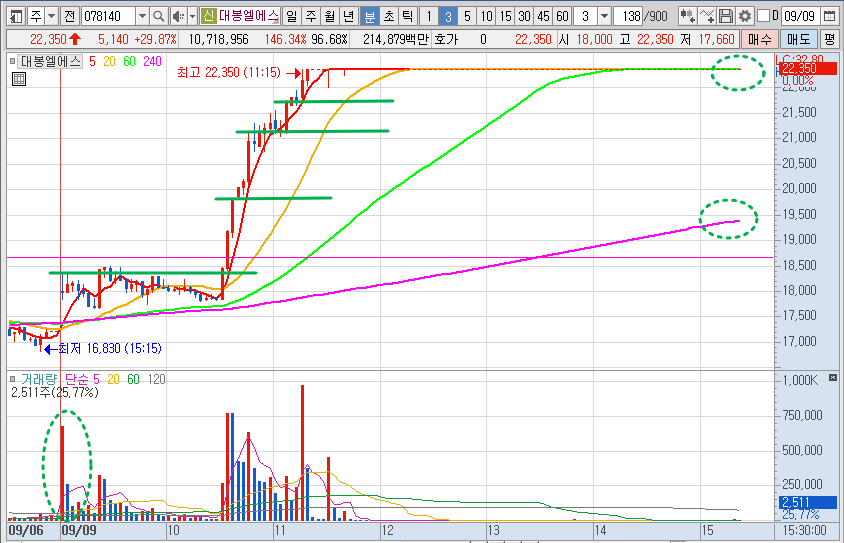
Task: Click the 대봉엘에스 chart legend label
Action: 51,61
